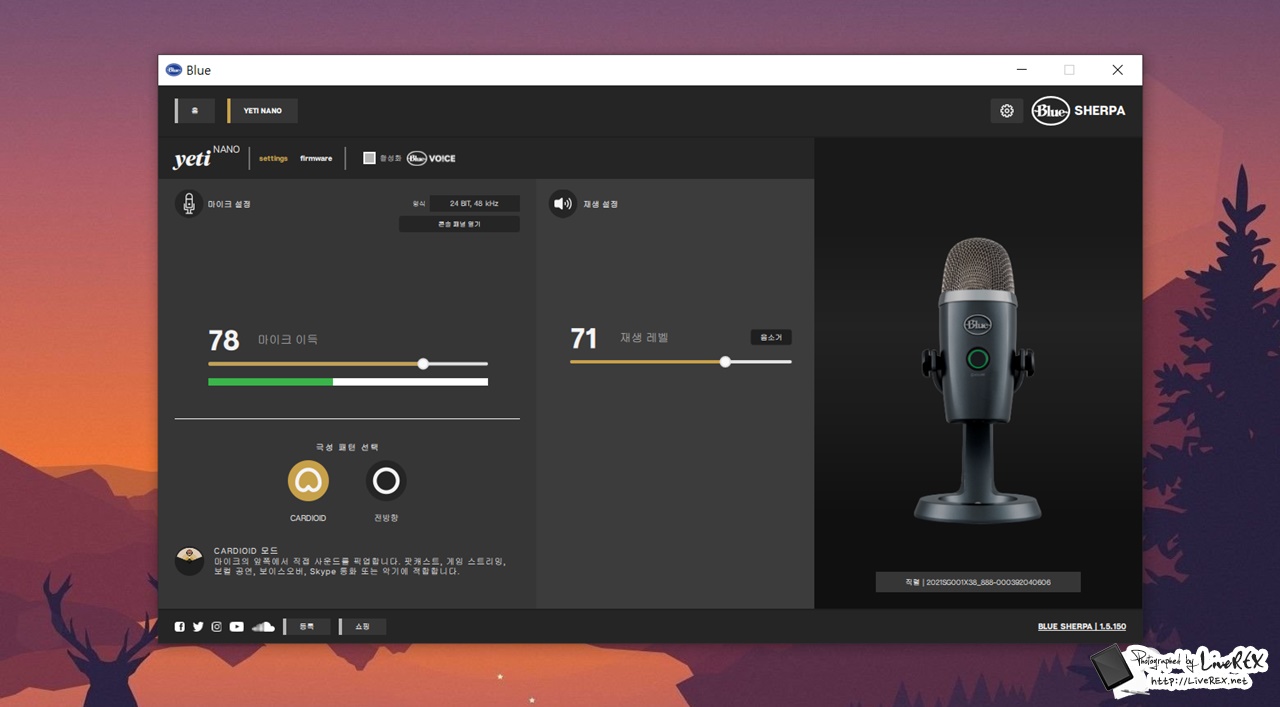The image size is (1280, 707).
Task: Mute playback with the mute button
Action: [771, 338]
